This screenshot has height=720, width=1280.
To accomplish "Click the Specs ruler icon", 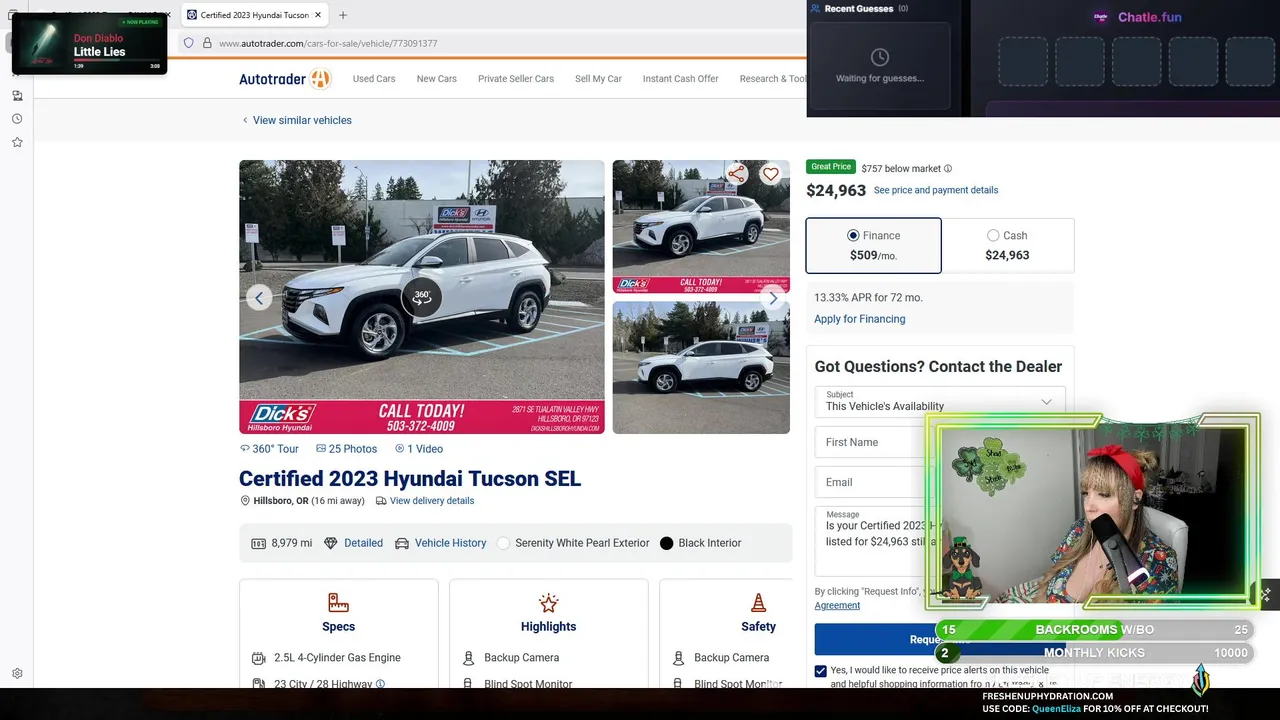I will (x=338, y=602).
